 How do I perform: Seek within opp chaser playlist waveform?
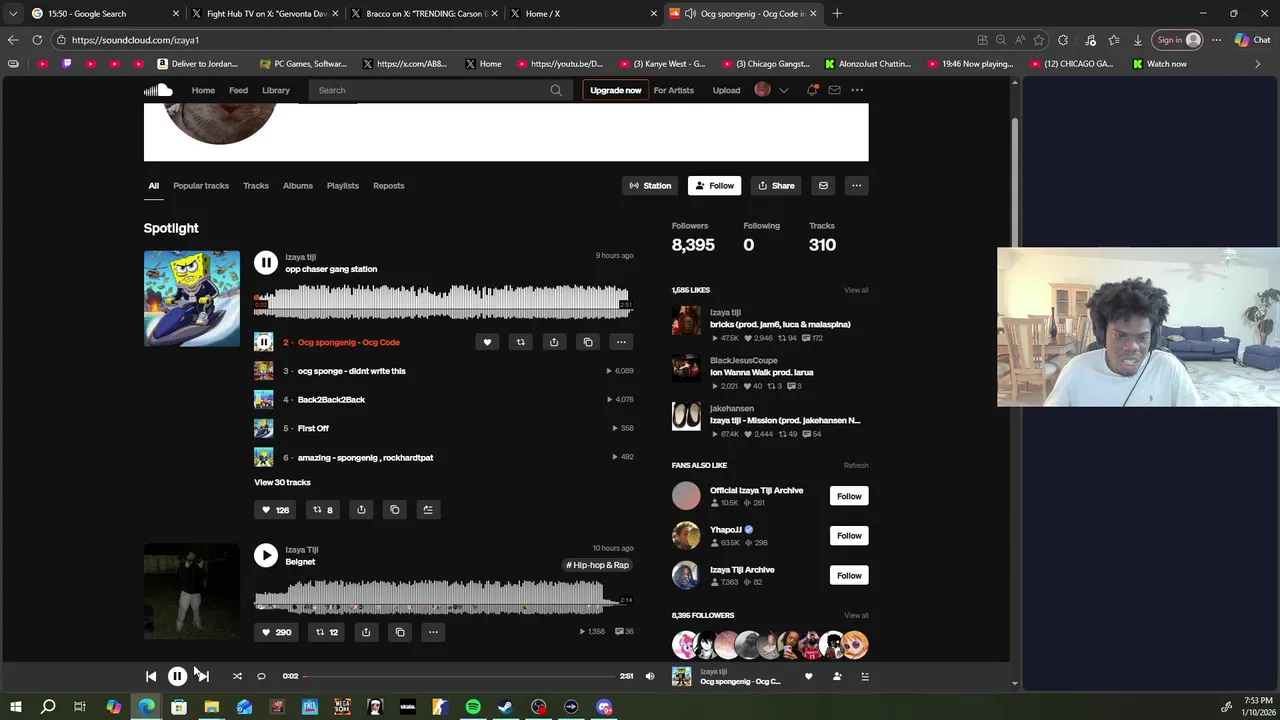(444, 300)
